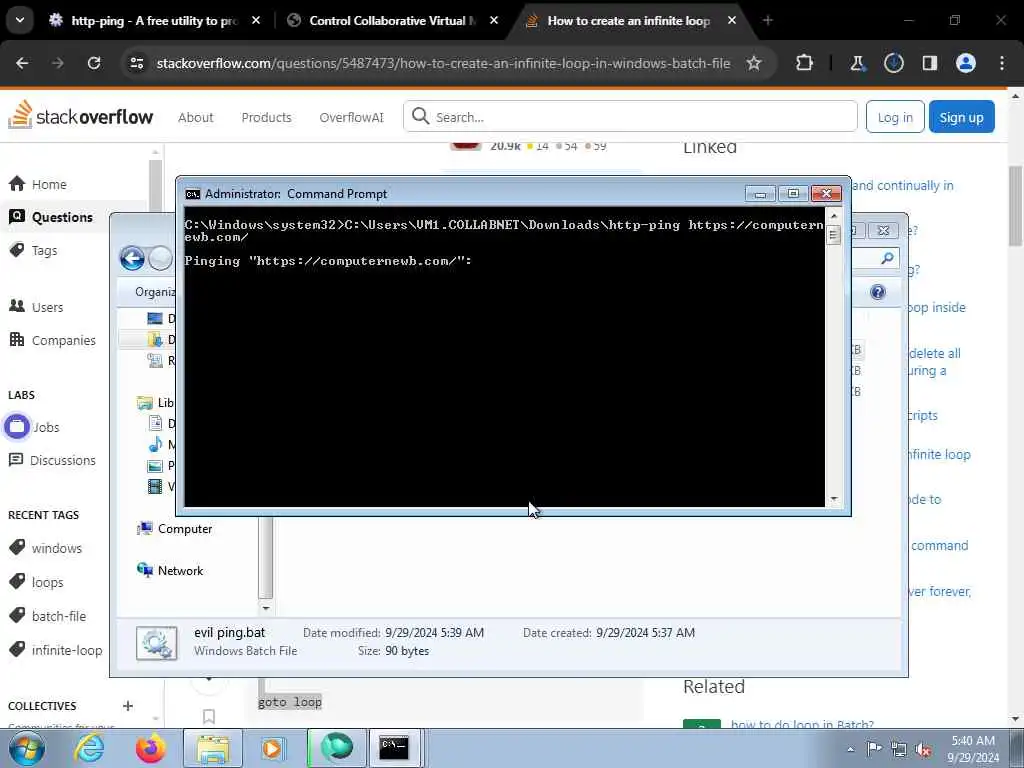Click the Explorer search magnifier icon
1024x768 pixels.
pos(887,259)
